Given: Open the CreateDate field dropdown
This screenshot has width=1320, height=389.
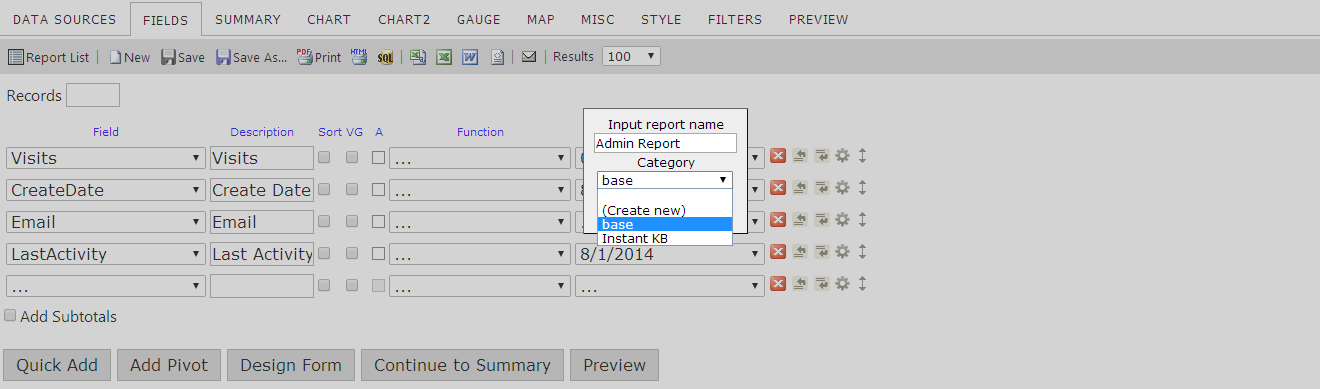Looking at the screenshot, I should [106, 190].
